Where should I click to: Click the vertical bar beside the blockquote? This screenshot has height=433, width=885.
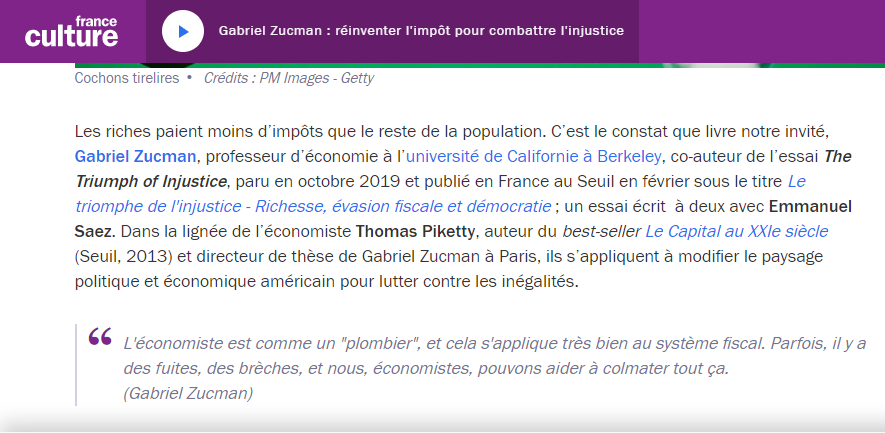tap(76, 365)
